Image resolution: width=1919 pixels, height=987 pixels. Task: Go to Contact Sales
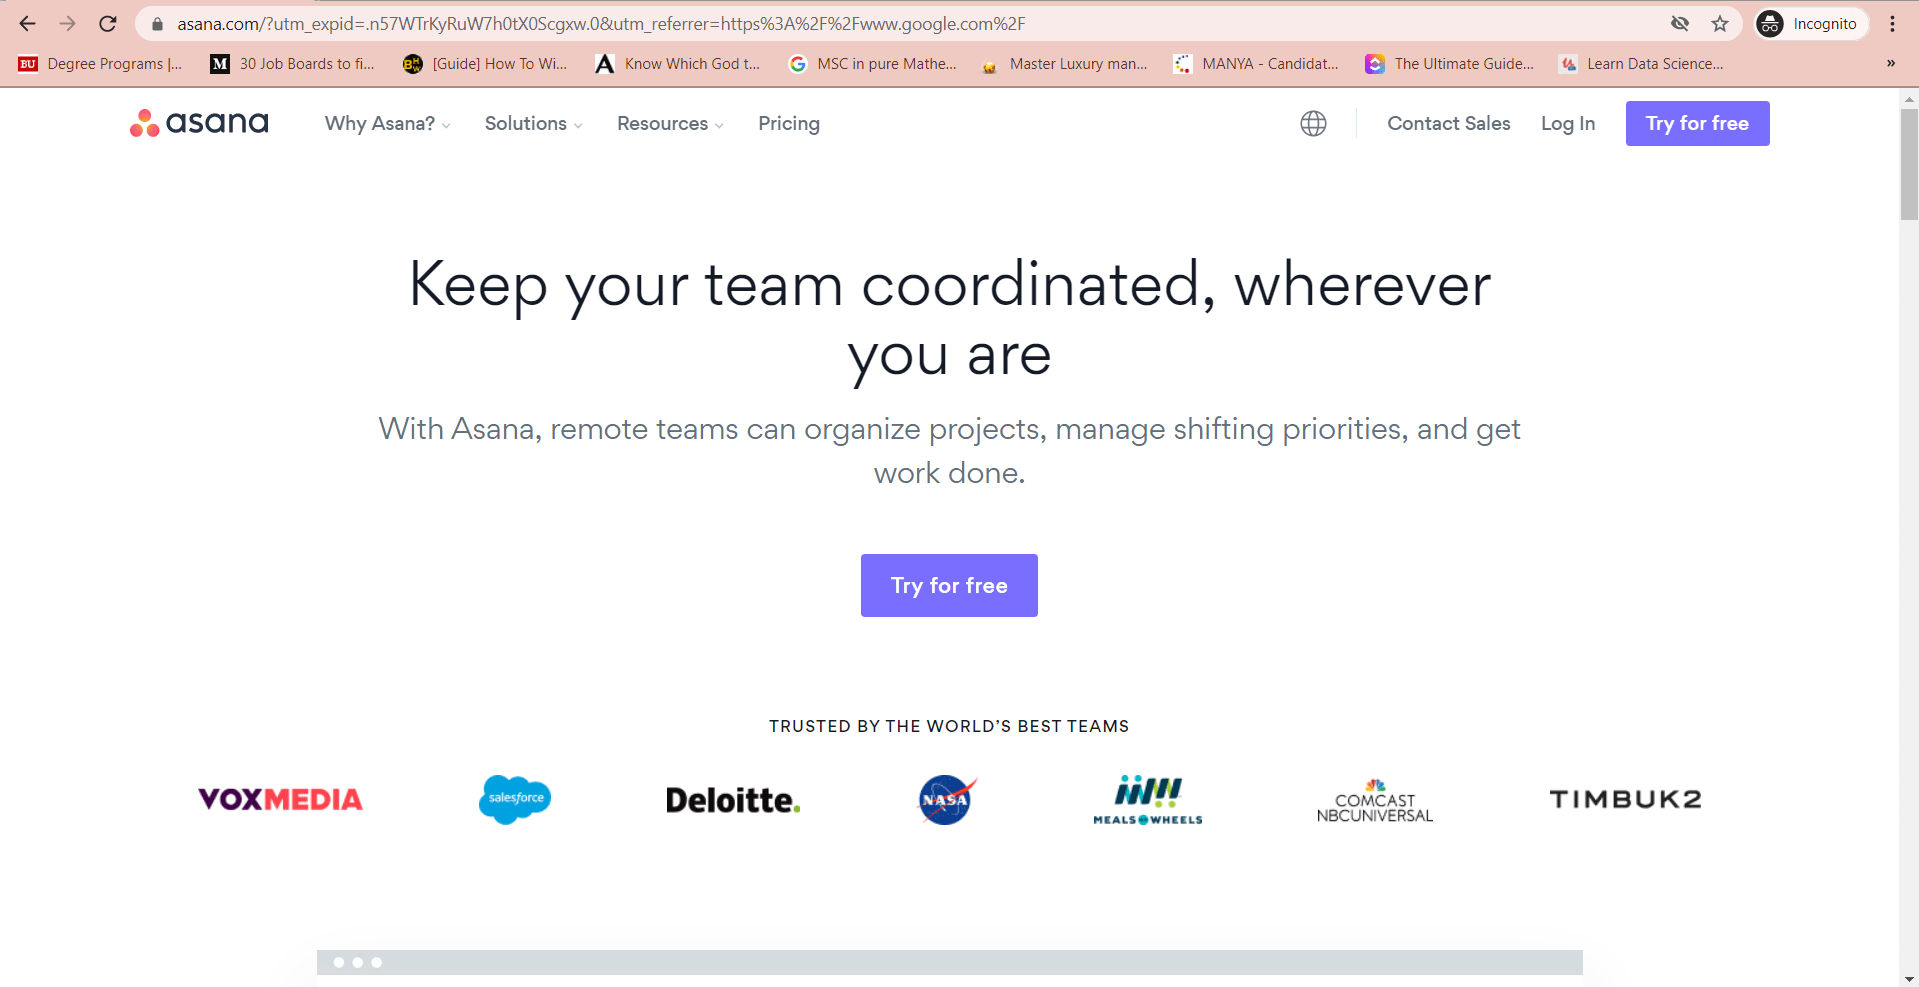click(1449, 123)
